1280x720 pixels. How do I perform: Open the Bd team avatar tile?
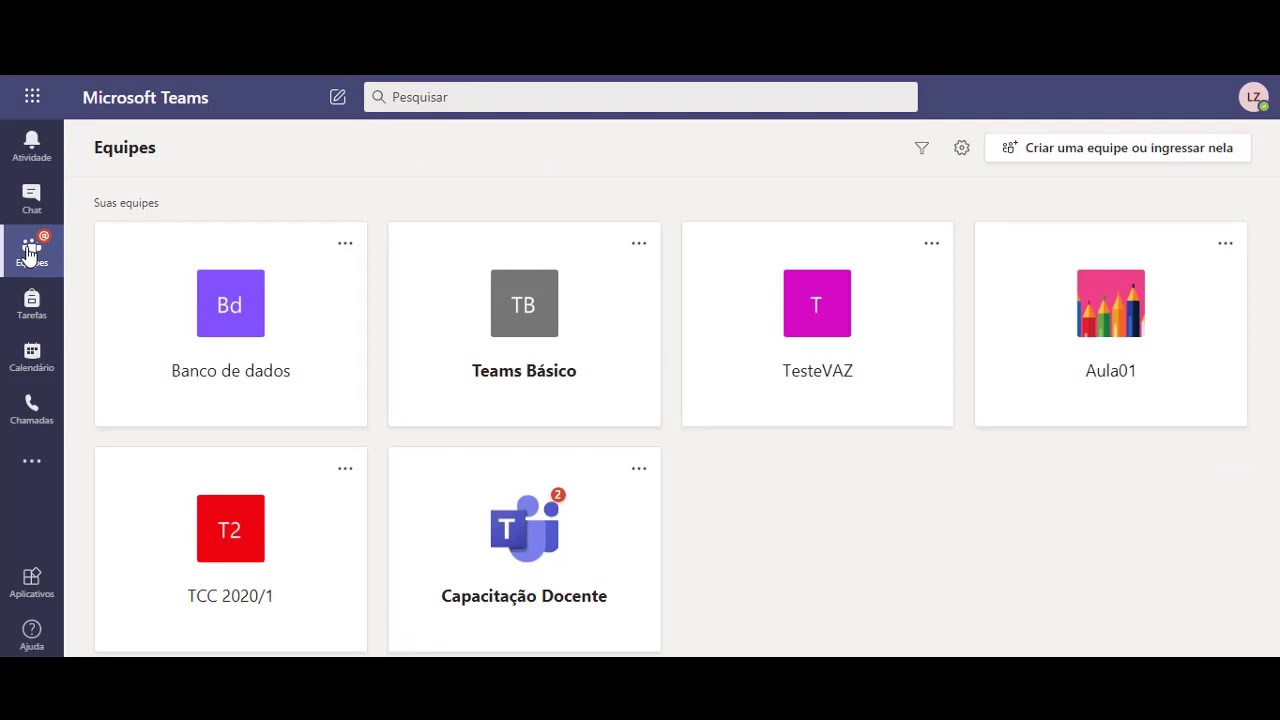point(231,303)
